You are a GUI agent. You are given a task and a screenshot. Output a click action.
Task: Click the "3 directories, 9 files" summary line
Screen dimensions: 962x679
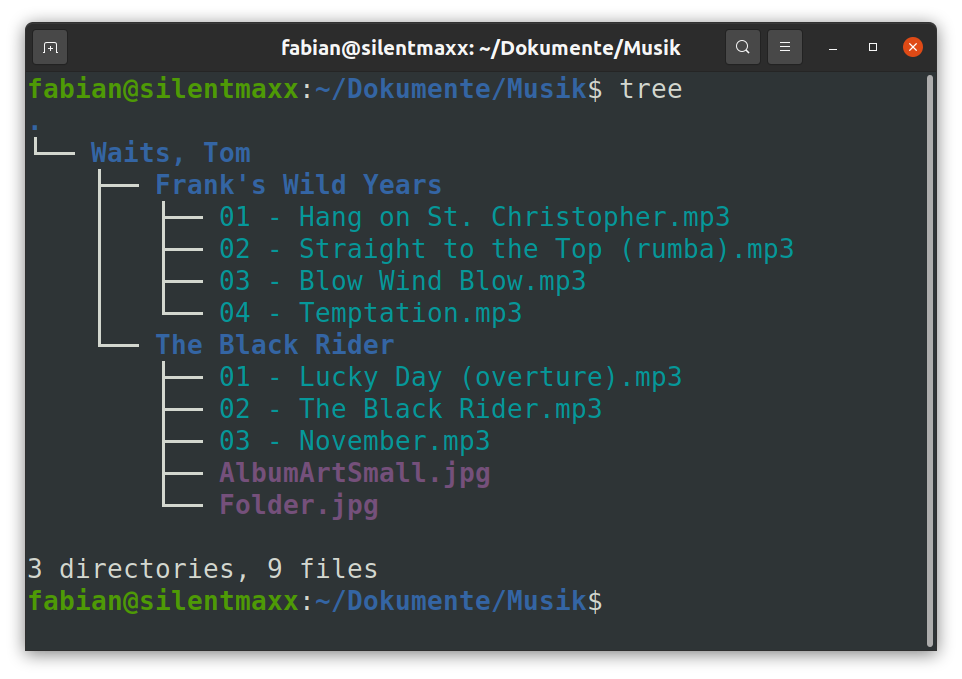tap(202, 569)
